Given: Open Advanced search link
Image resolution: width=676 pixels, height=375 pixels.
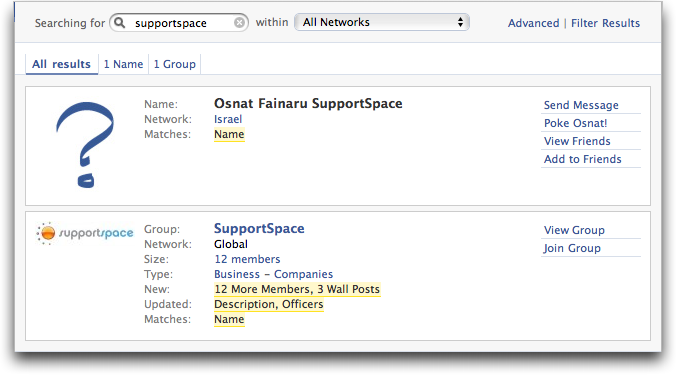Looking at the screenshot, I should click(533, 23).
